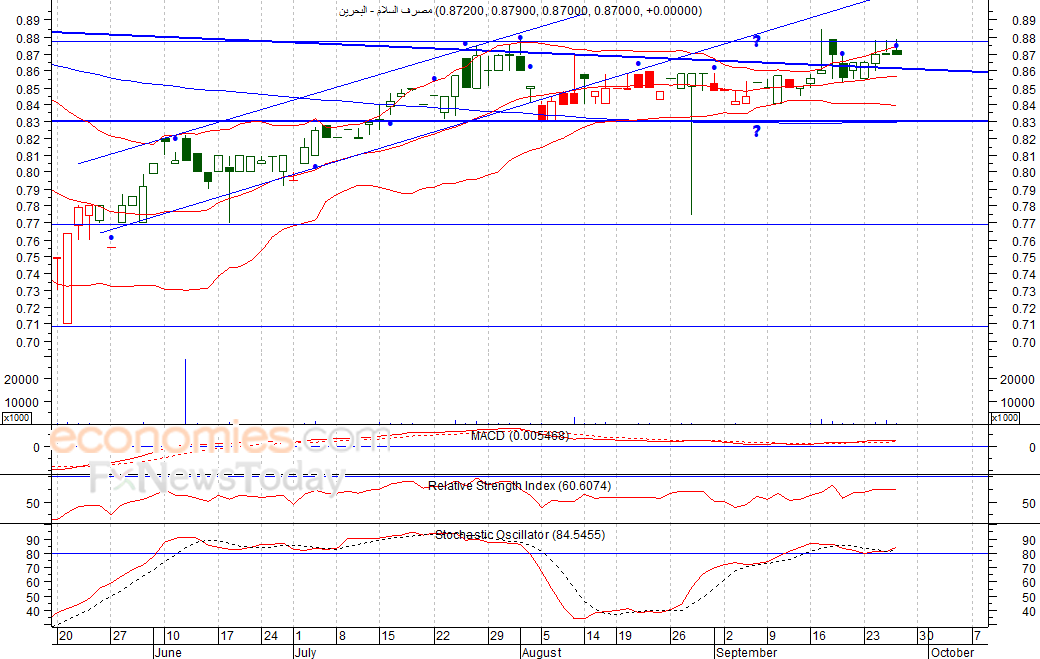Viewport: 1040px width, 659px height.
Task: Click the date label 20 on time axis
Action: click(65, 636)
